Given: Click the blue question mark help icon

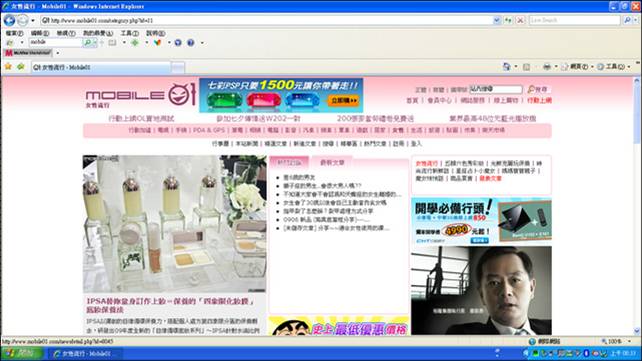Looking at the screenshot, I should tap(190, 43).
